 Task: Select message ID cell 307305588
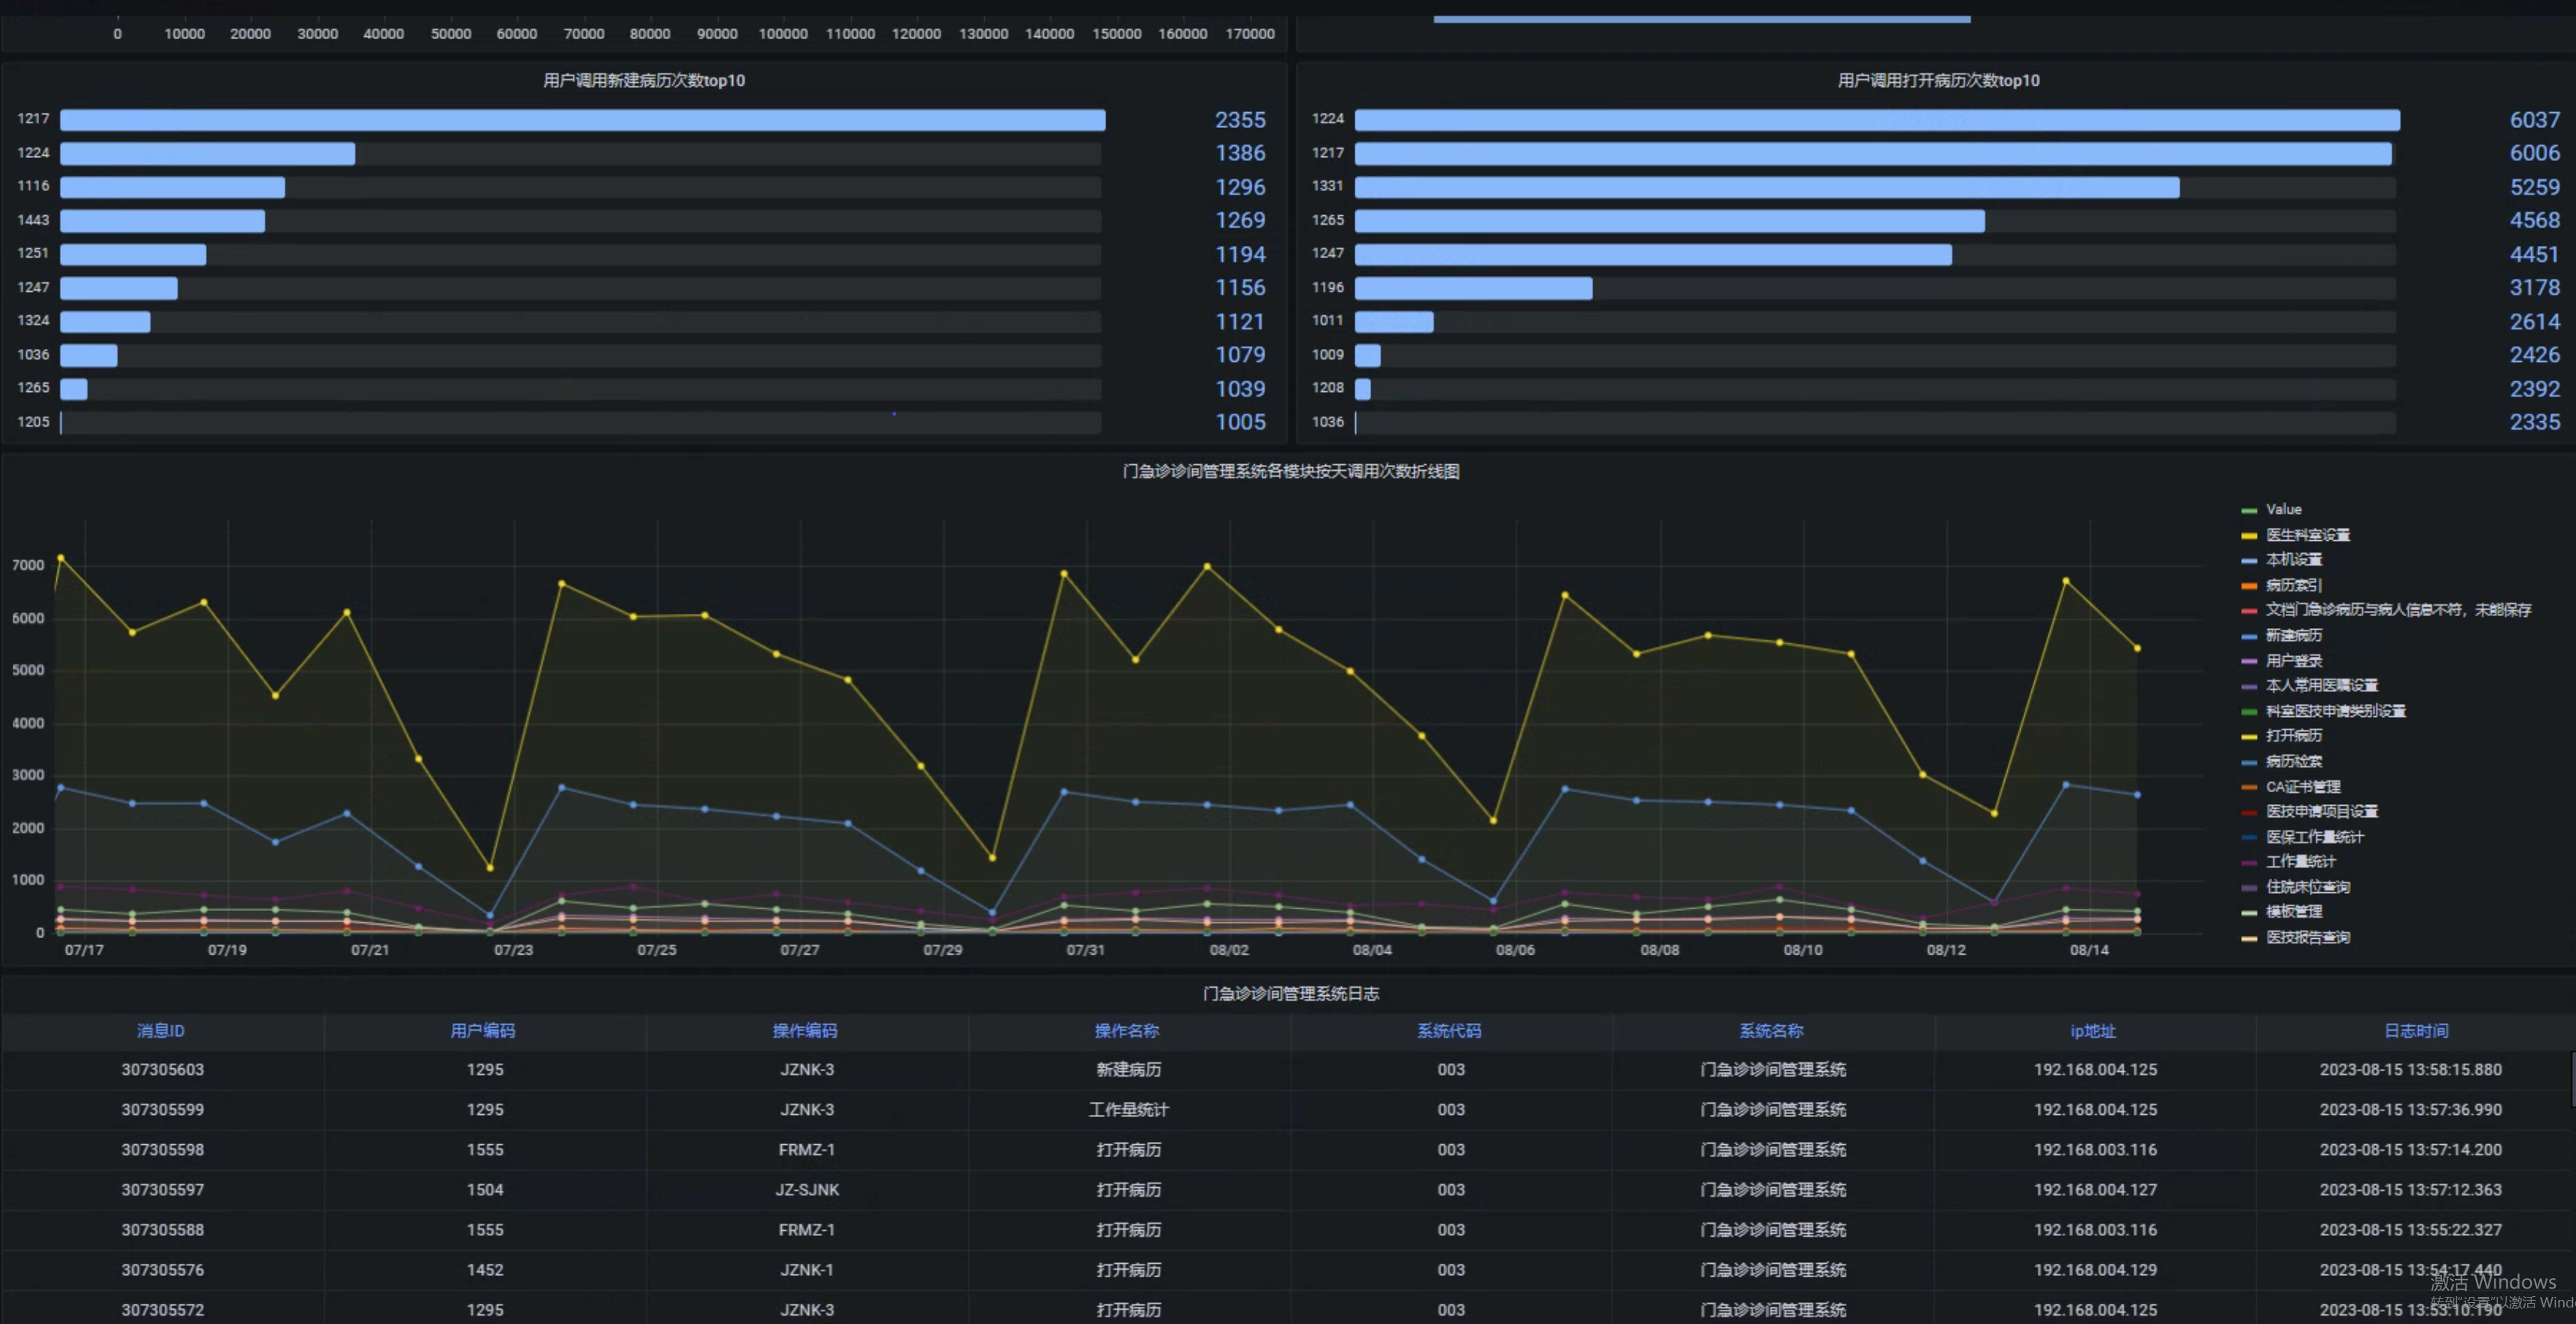tap(163, 1230)
